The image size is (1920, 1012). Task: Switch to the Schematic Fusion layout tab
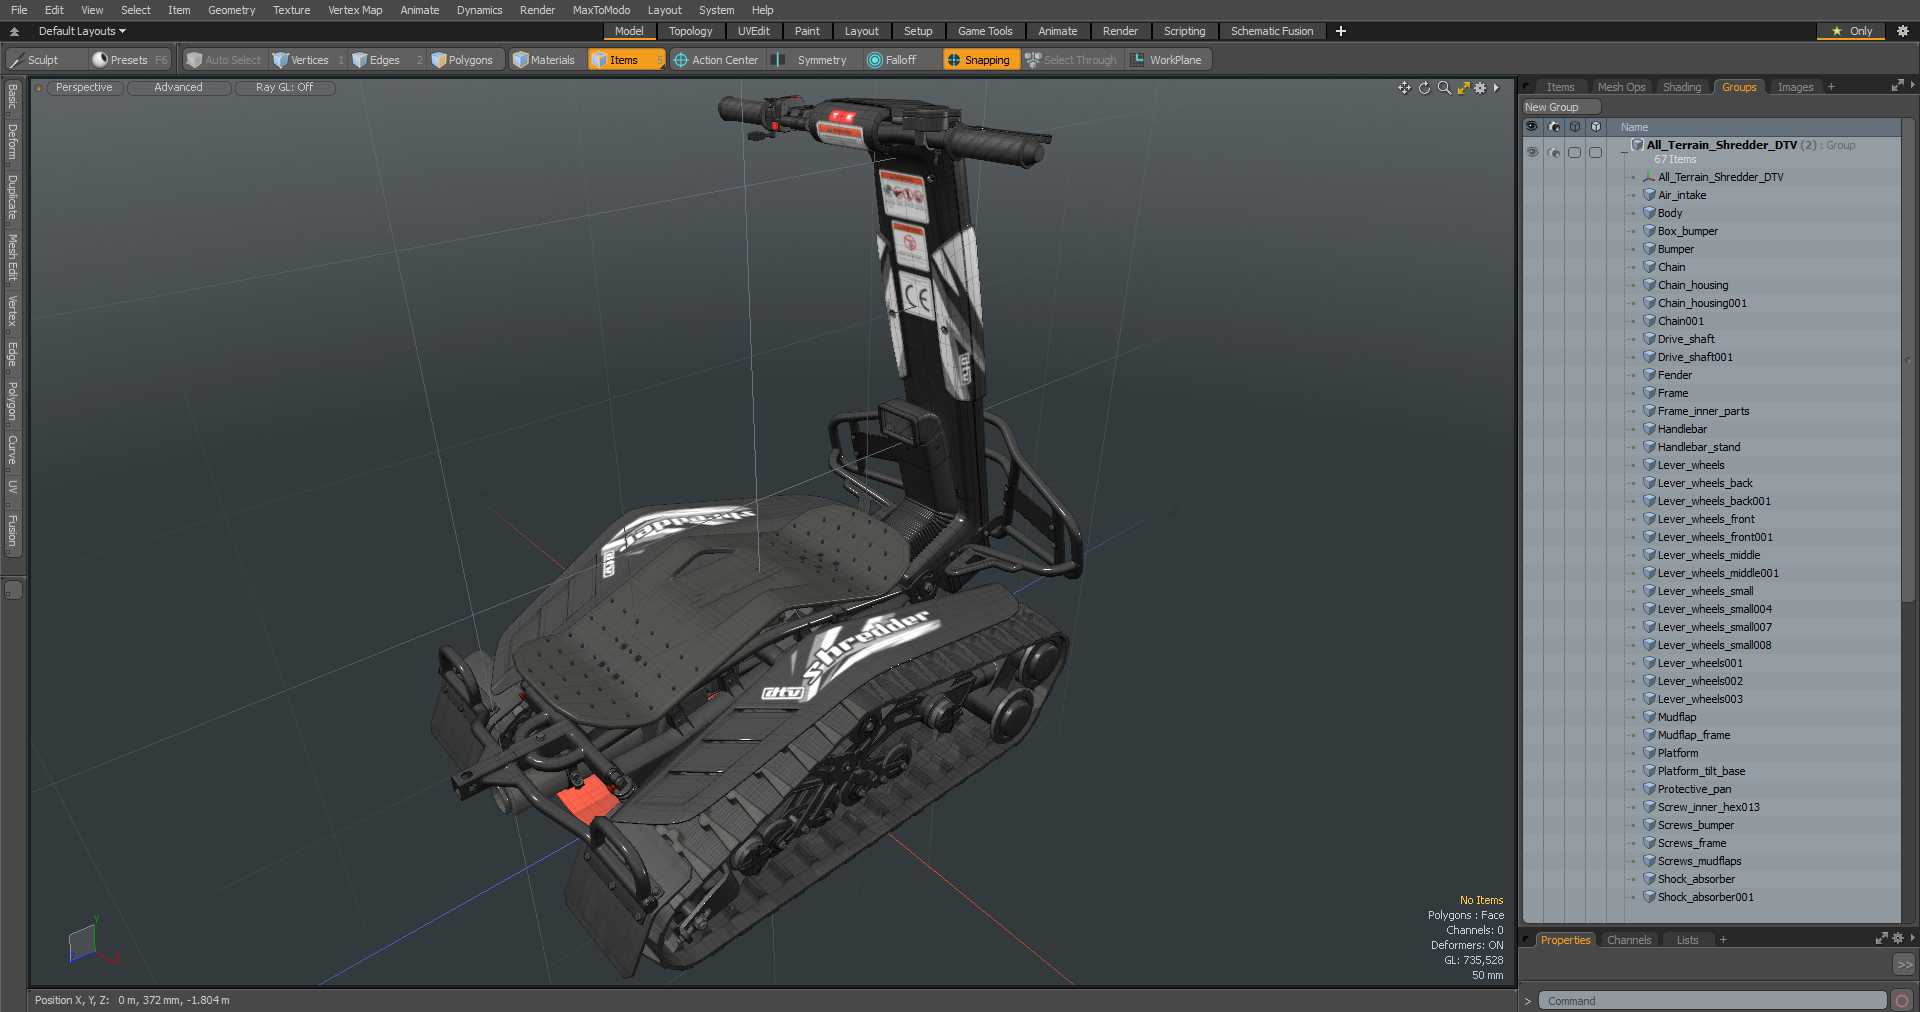coord(1272,31)
